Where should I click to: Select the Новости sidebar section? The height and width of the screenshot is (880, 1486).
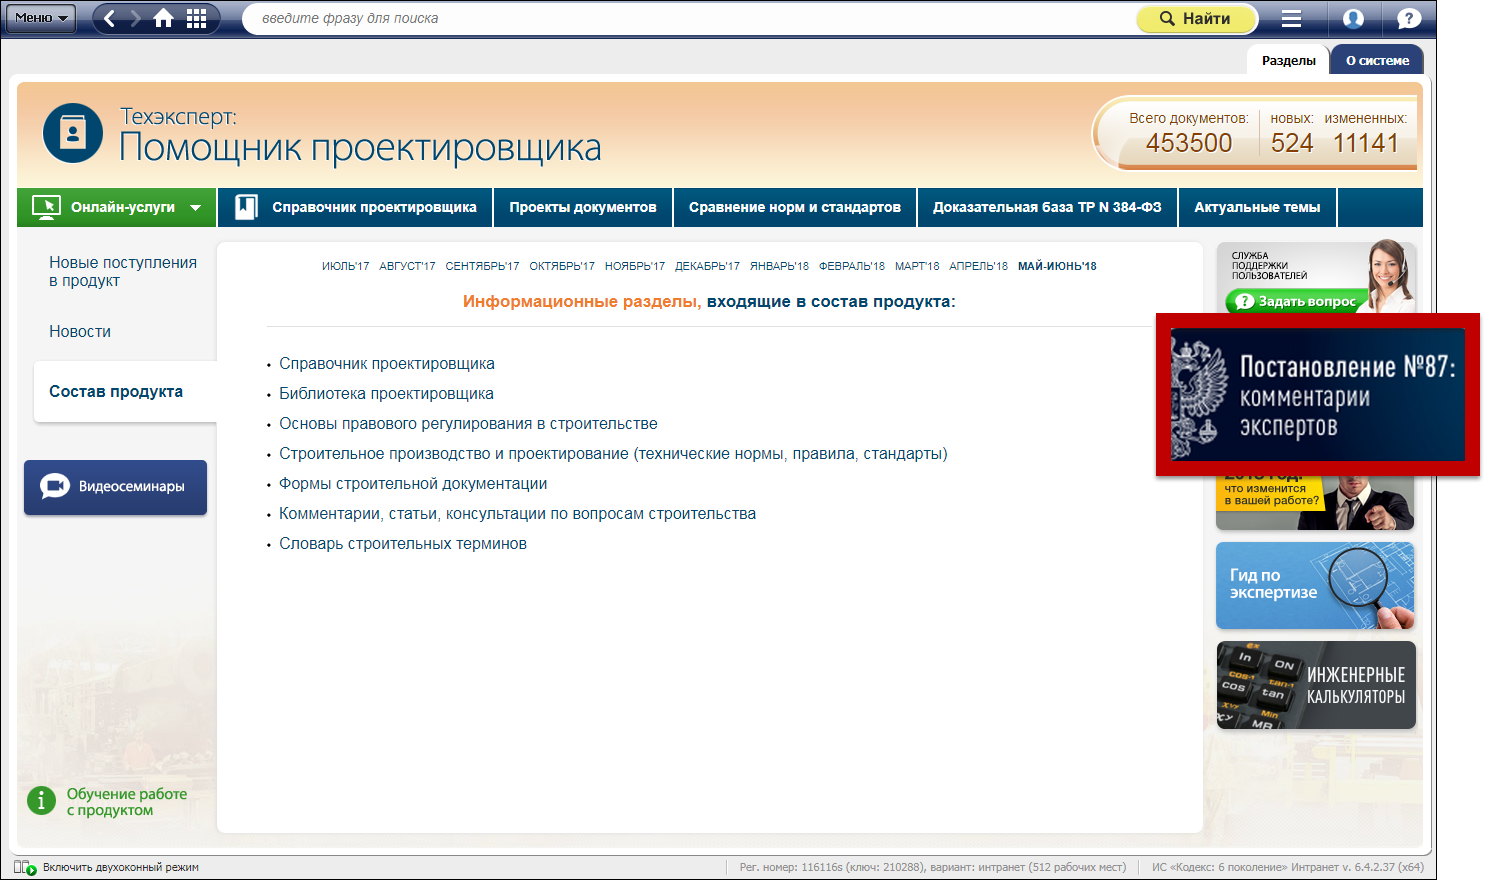point(80,331)
